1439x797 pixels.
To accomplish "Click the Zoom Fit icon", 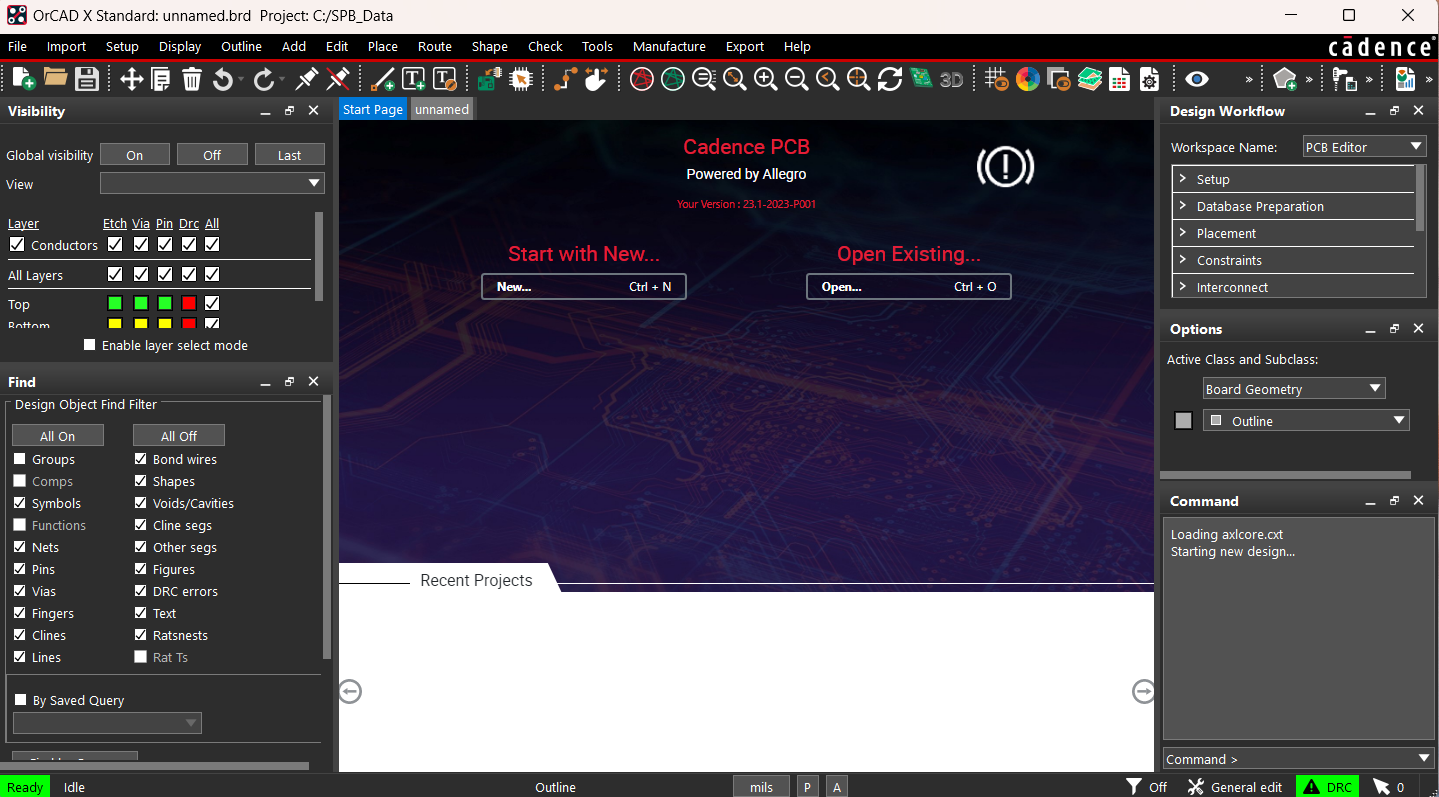I will (x=735, y=79).
